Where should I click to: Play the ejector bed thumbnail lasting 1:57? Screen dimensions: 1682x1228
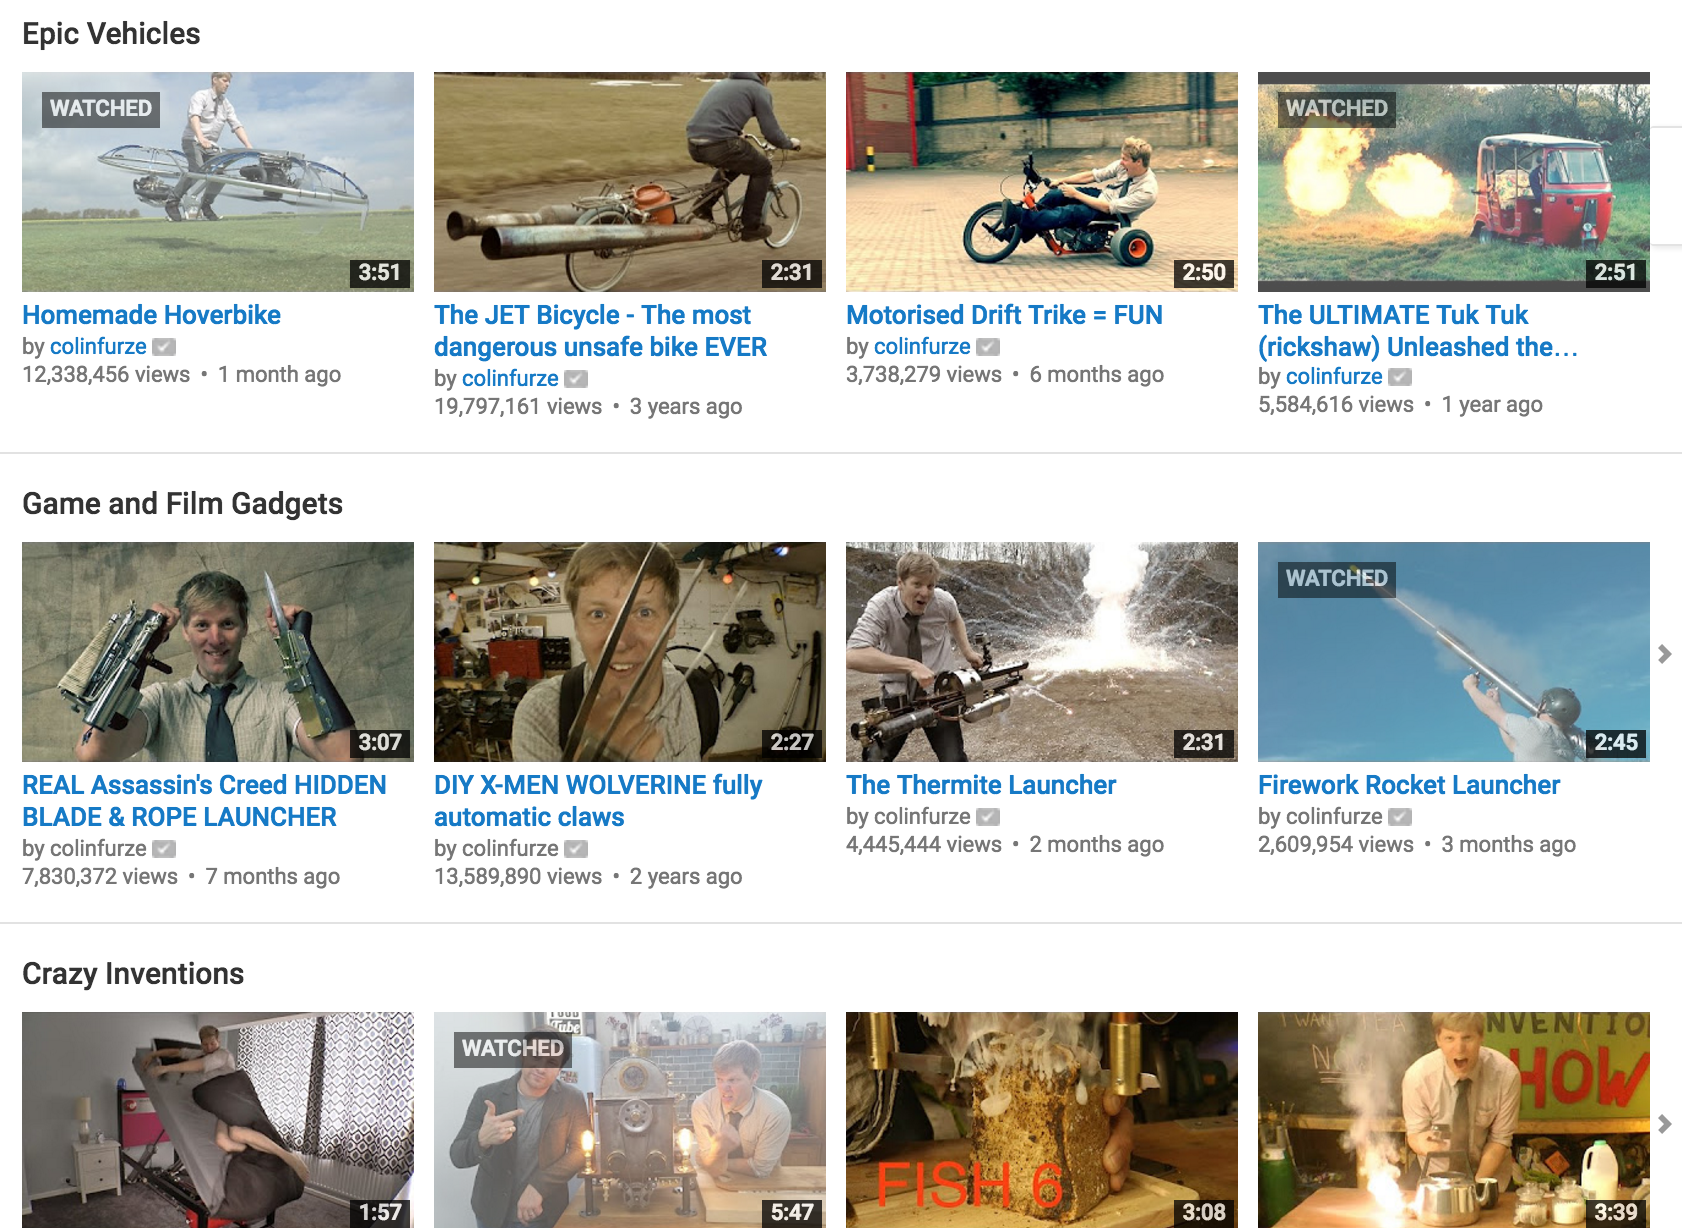218,1120
